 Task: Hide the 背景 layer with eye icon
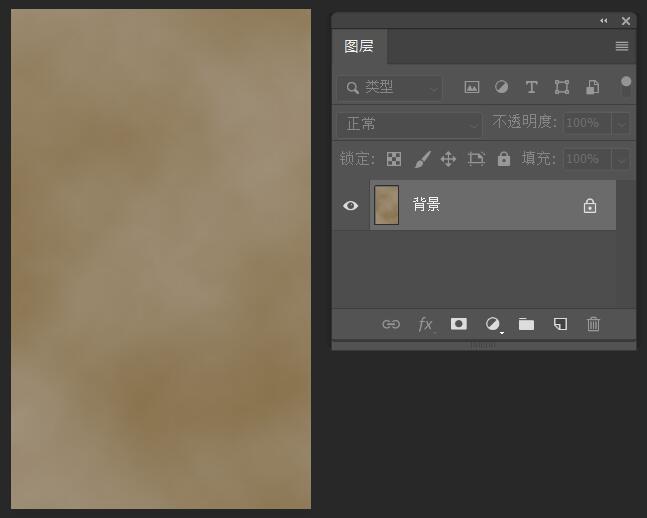coord(350,205)
